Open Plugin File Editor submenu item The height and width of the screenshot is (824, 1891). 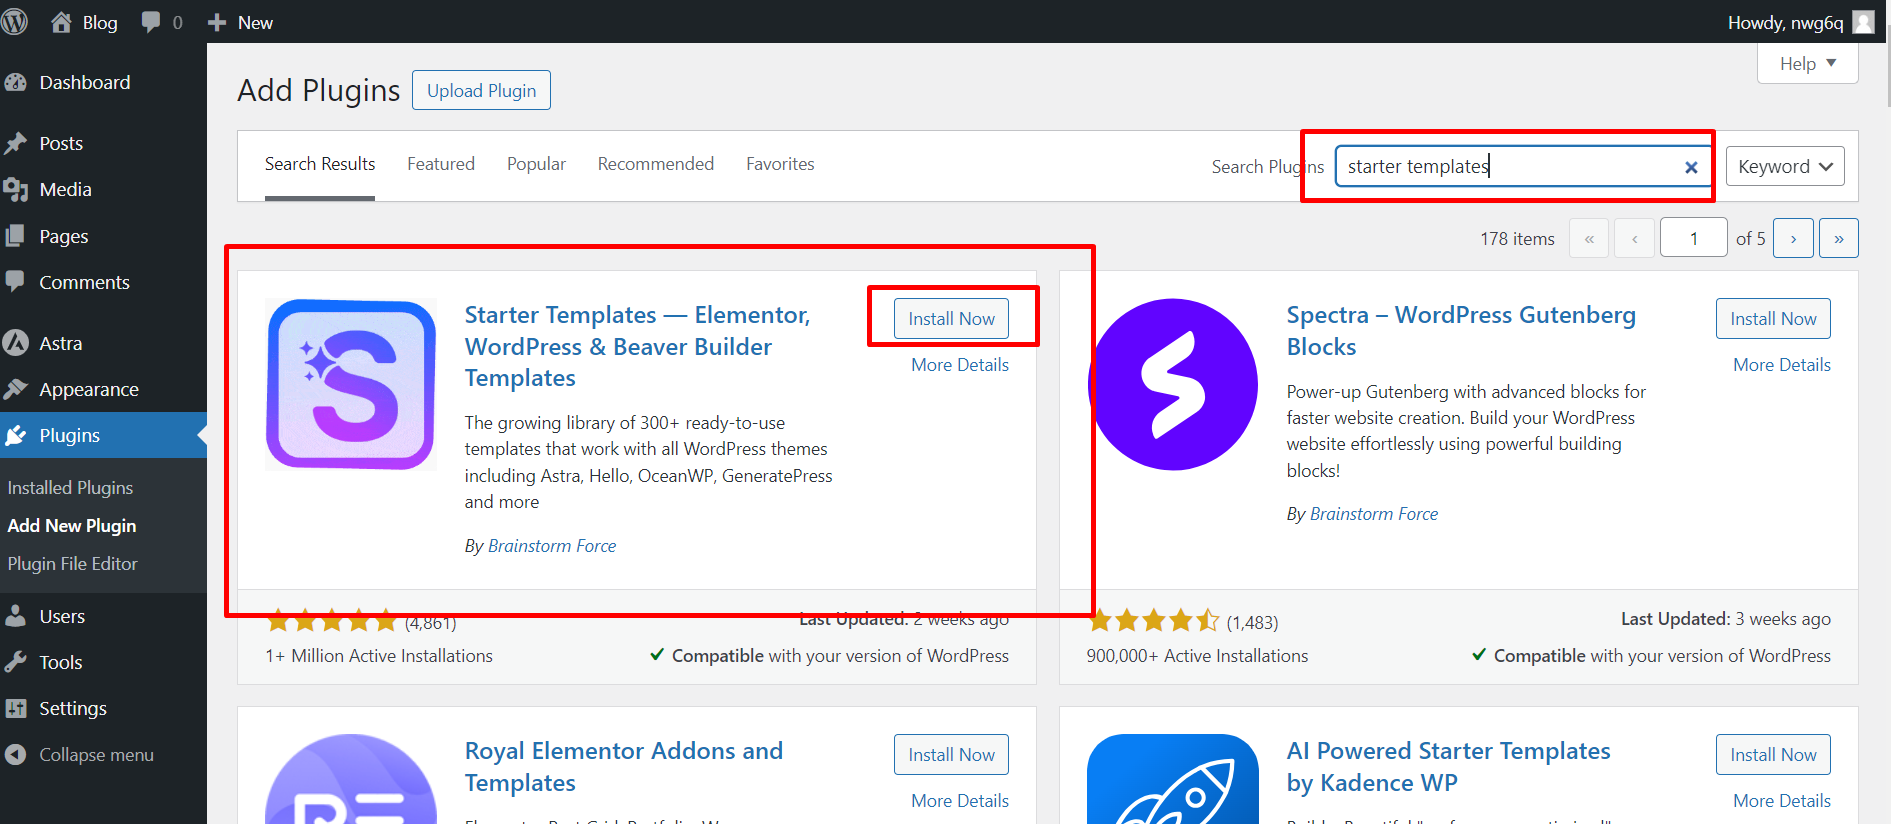click(73, 564)
